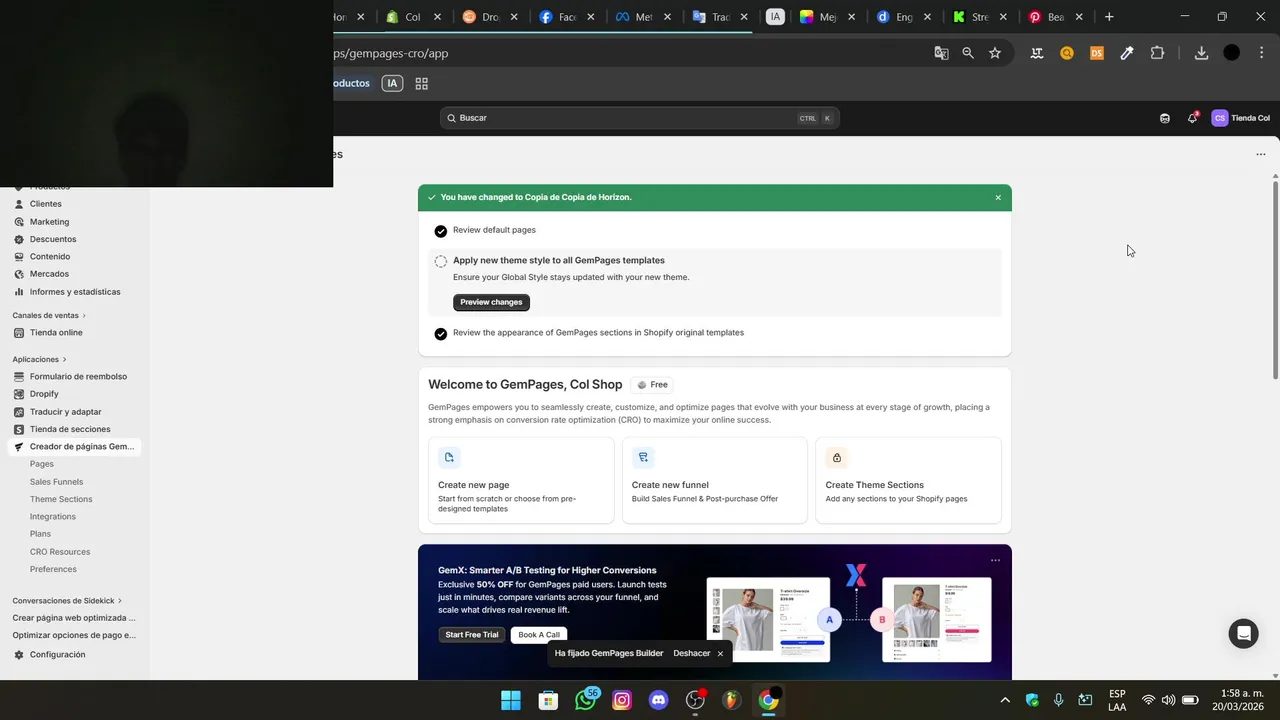The width and height of the screenshot is (1280, 720).
Task: Open Tienda online sales channel
Action: pos(56,333)
